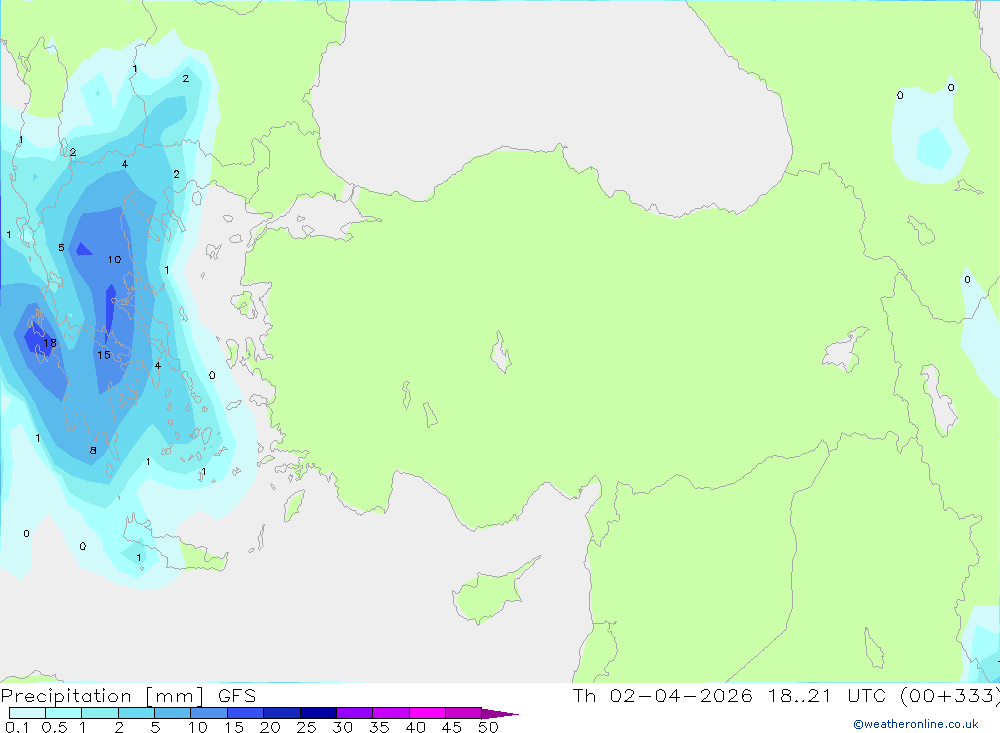
Task: Click the '18' precipitation value on the map
Action: (50, 343)
